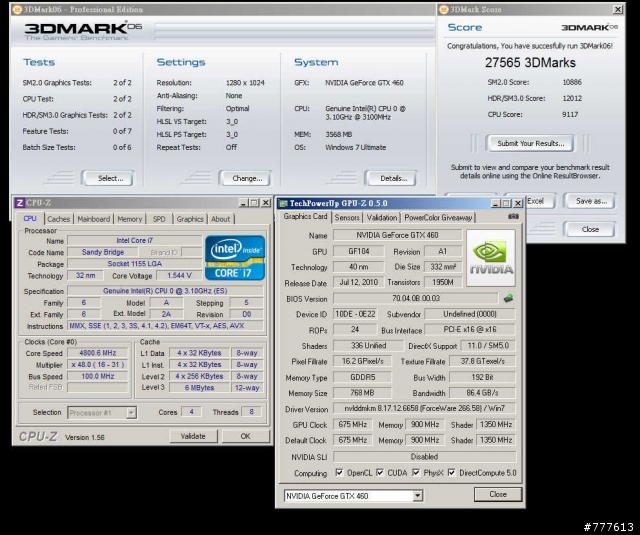
Task: Switch to CPU-Z Memory tab
Action: pyautogui.click(x=129, y=219)
